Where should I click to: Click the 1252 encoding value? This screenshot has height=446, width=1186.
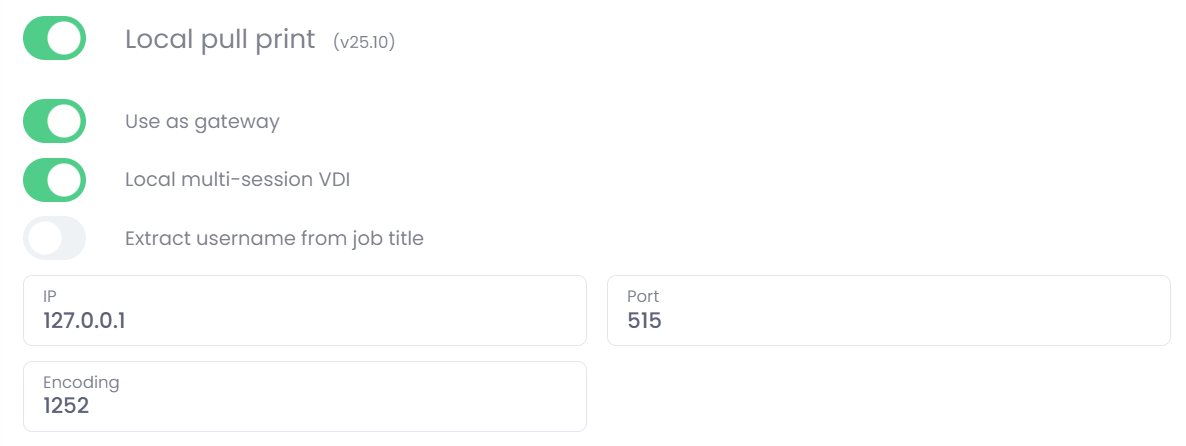click(x=66, y=407)
